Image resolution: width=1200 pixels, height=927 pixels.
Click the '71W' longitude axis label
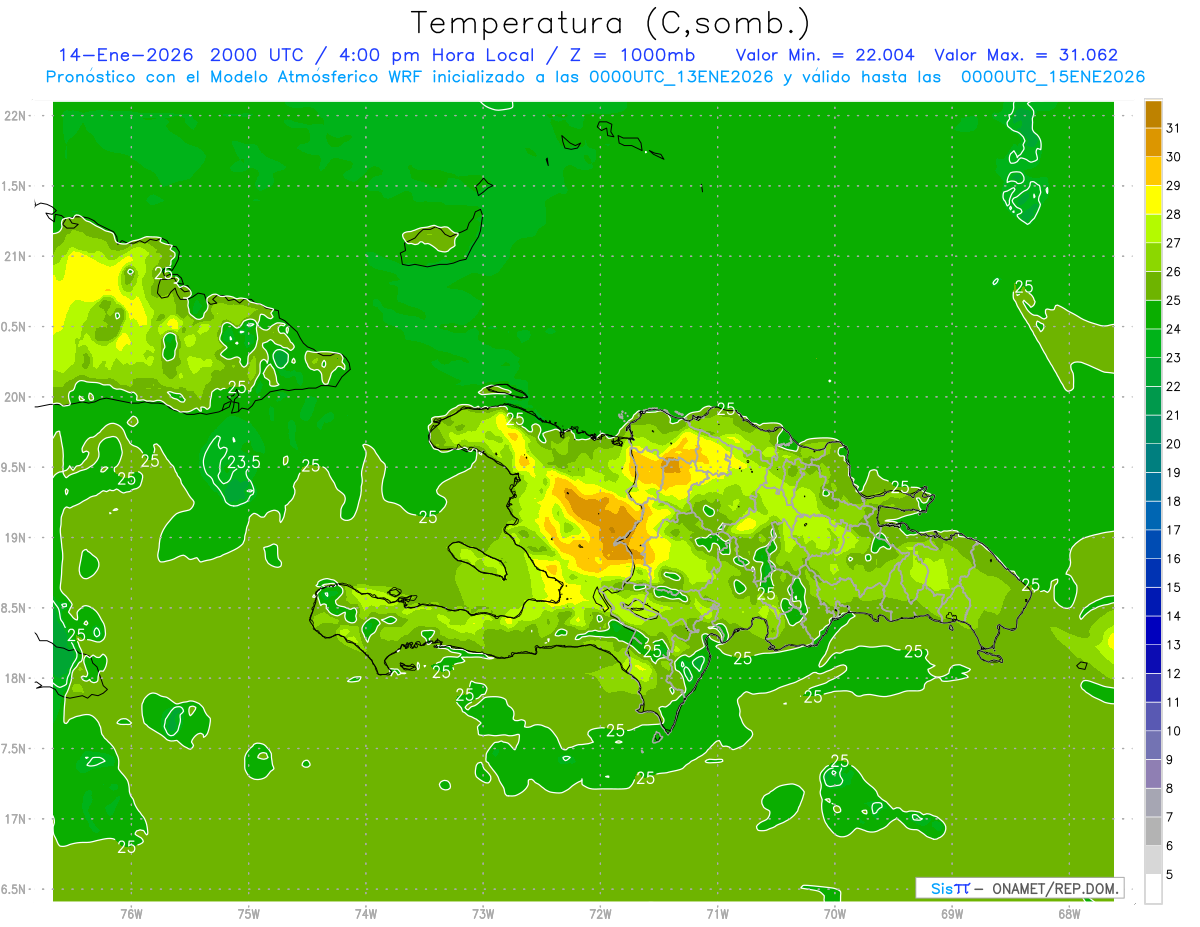[x=717, y=914]
